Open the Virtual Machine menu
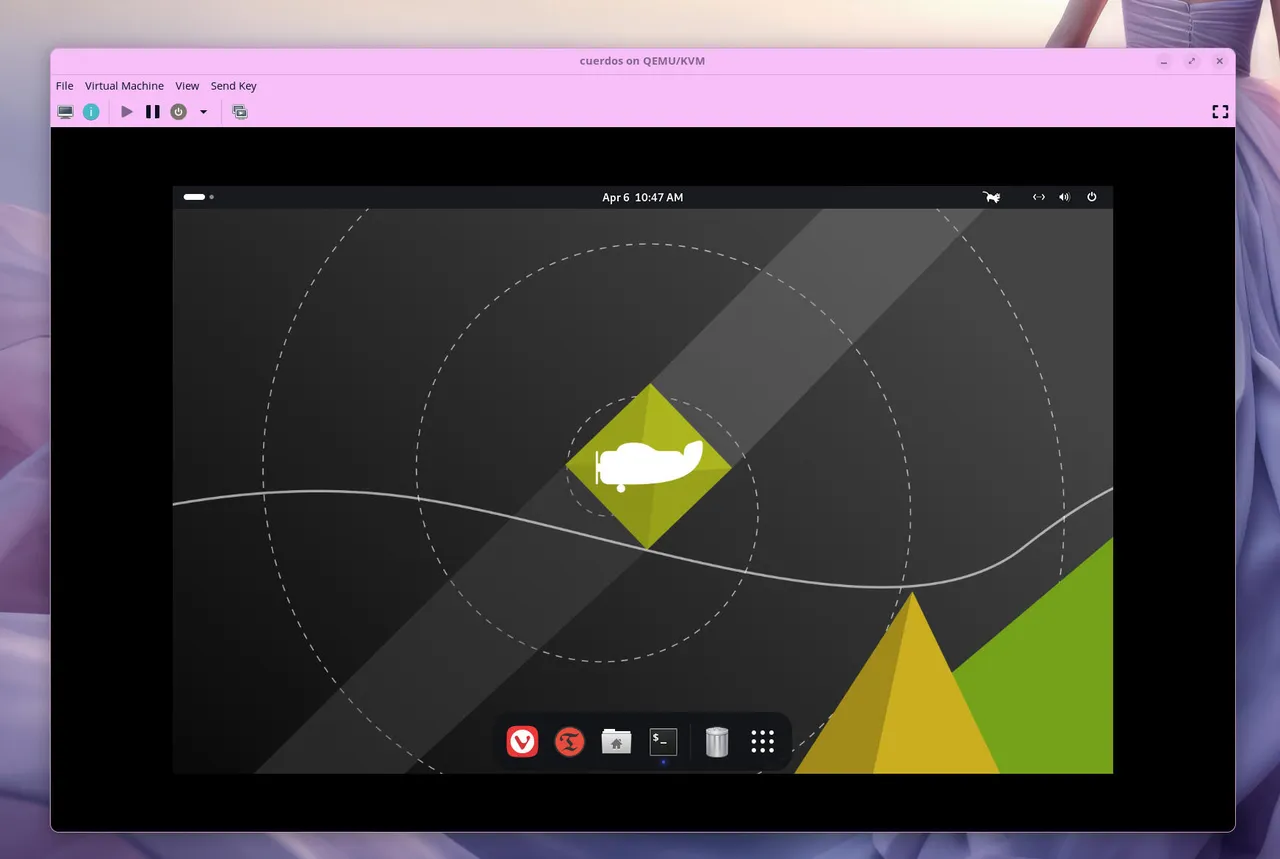 pyautogui.click(x=124, y=86)
